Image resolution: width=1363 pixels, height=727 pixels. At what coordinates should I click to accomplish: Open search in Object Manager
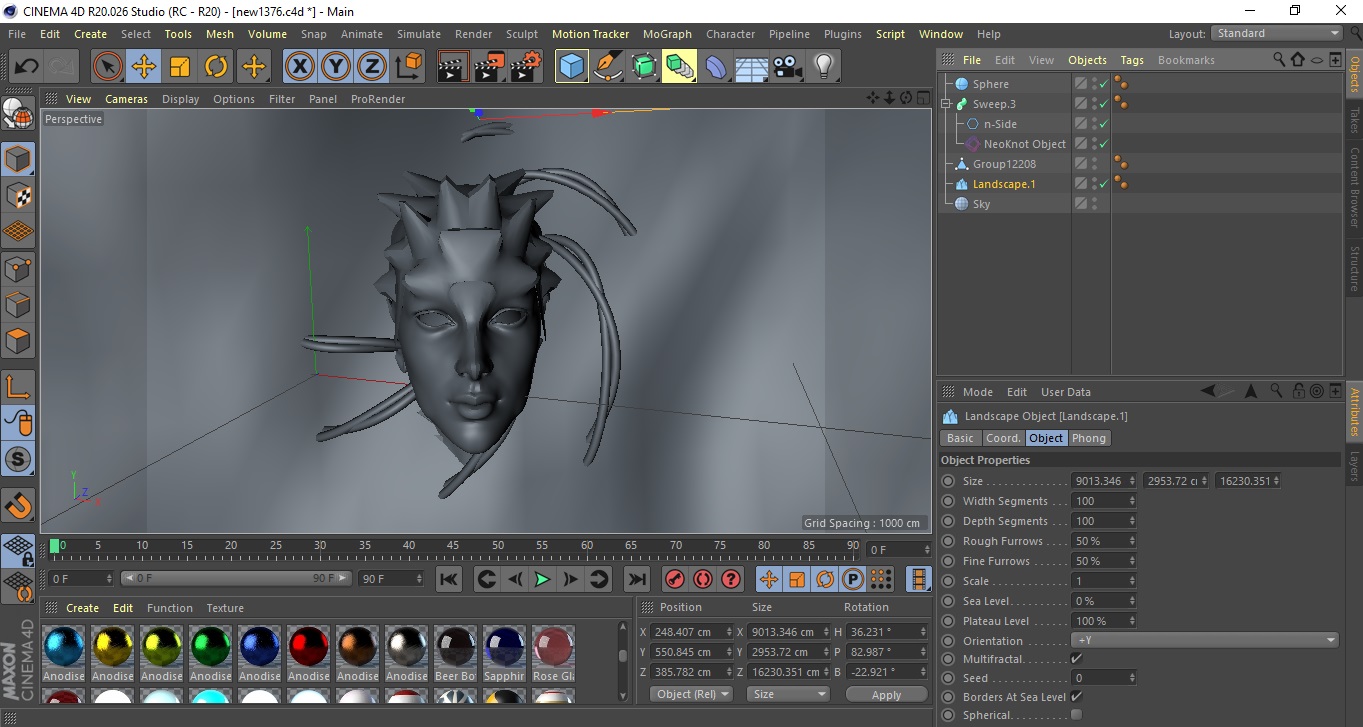1279,60
